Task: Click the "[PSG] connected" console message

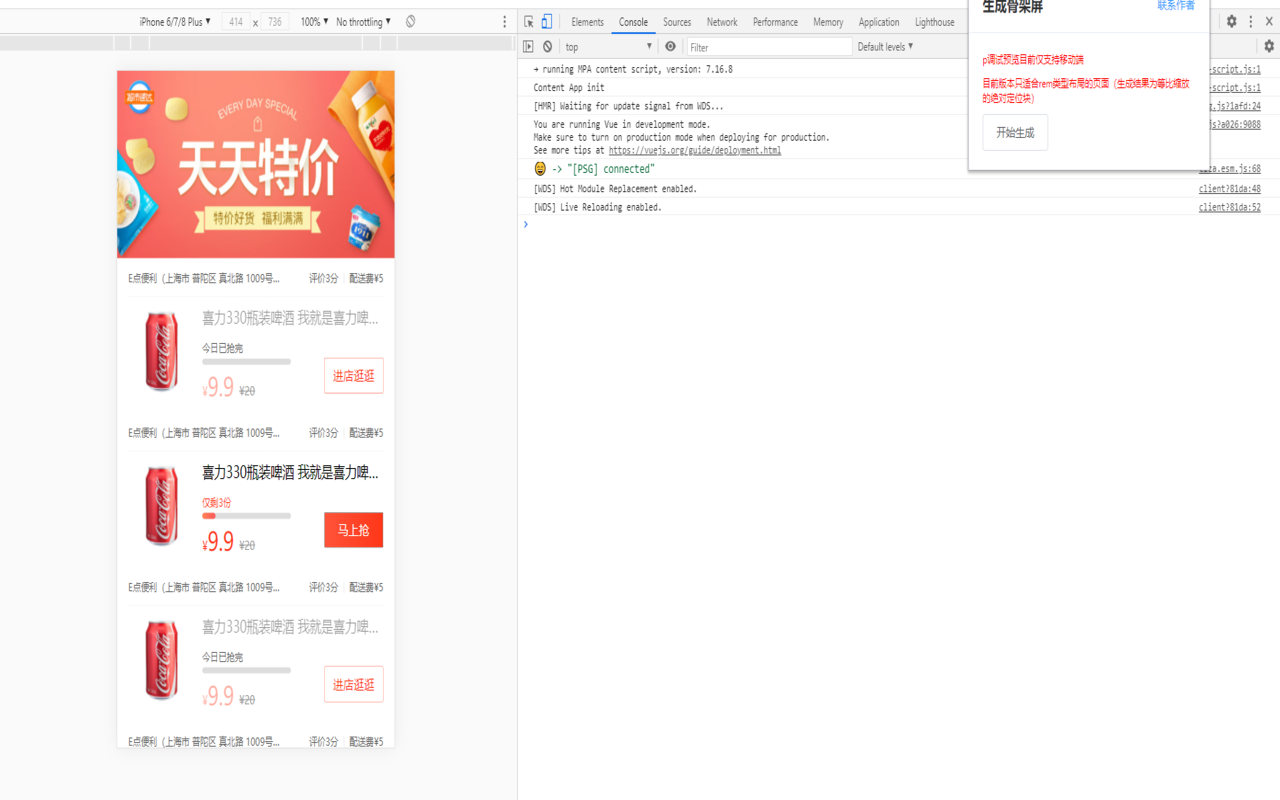Action: (x=611, y=169)
